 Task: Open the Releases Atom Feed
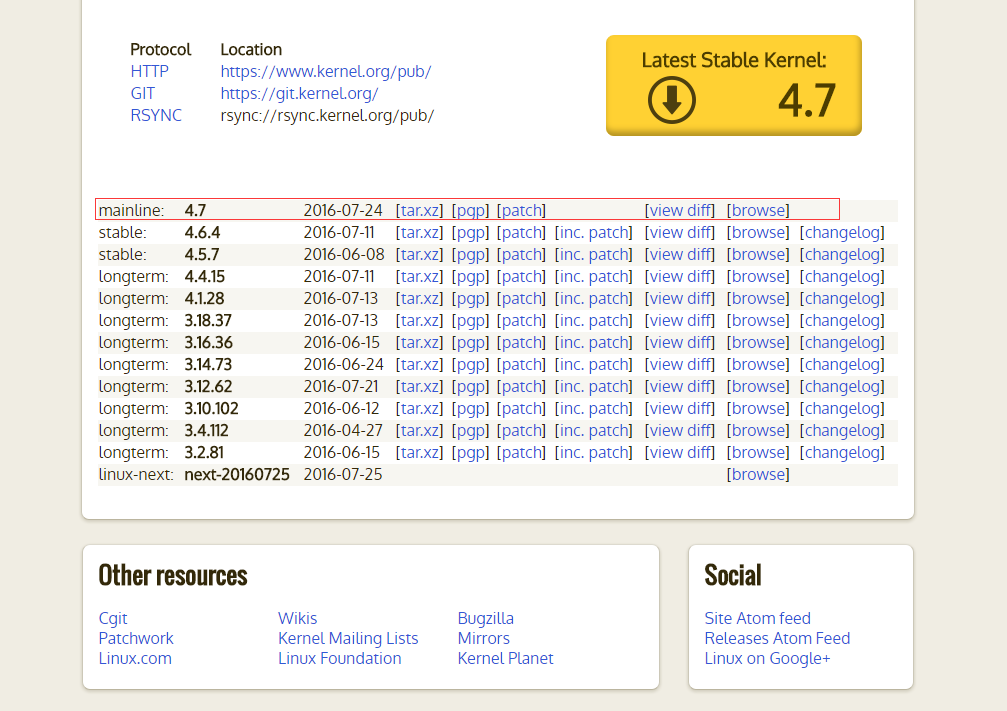coord(777,638)
